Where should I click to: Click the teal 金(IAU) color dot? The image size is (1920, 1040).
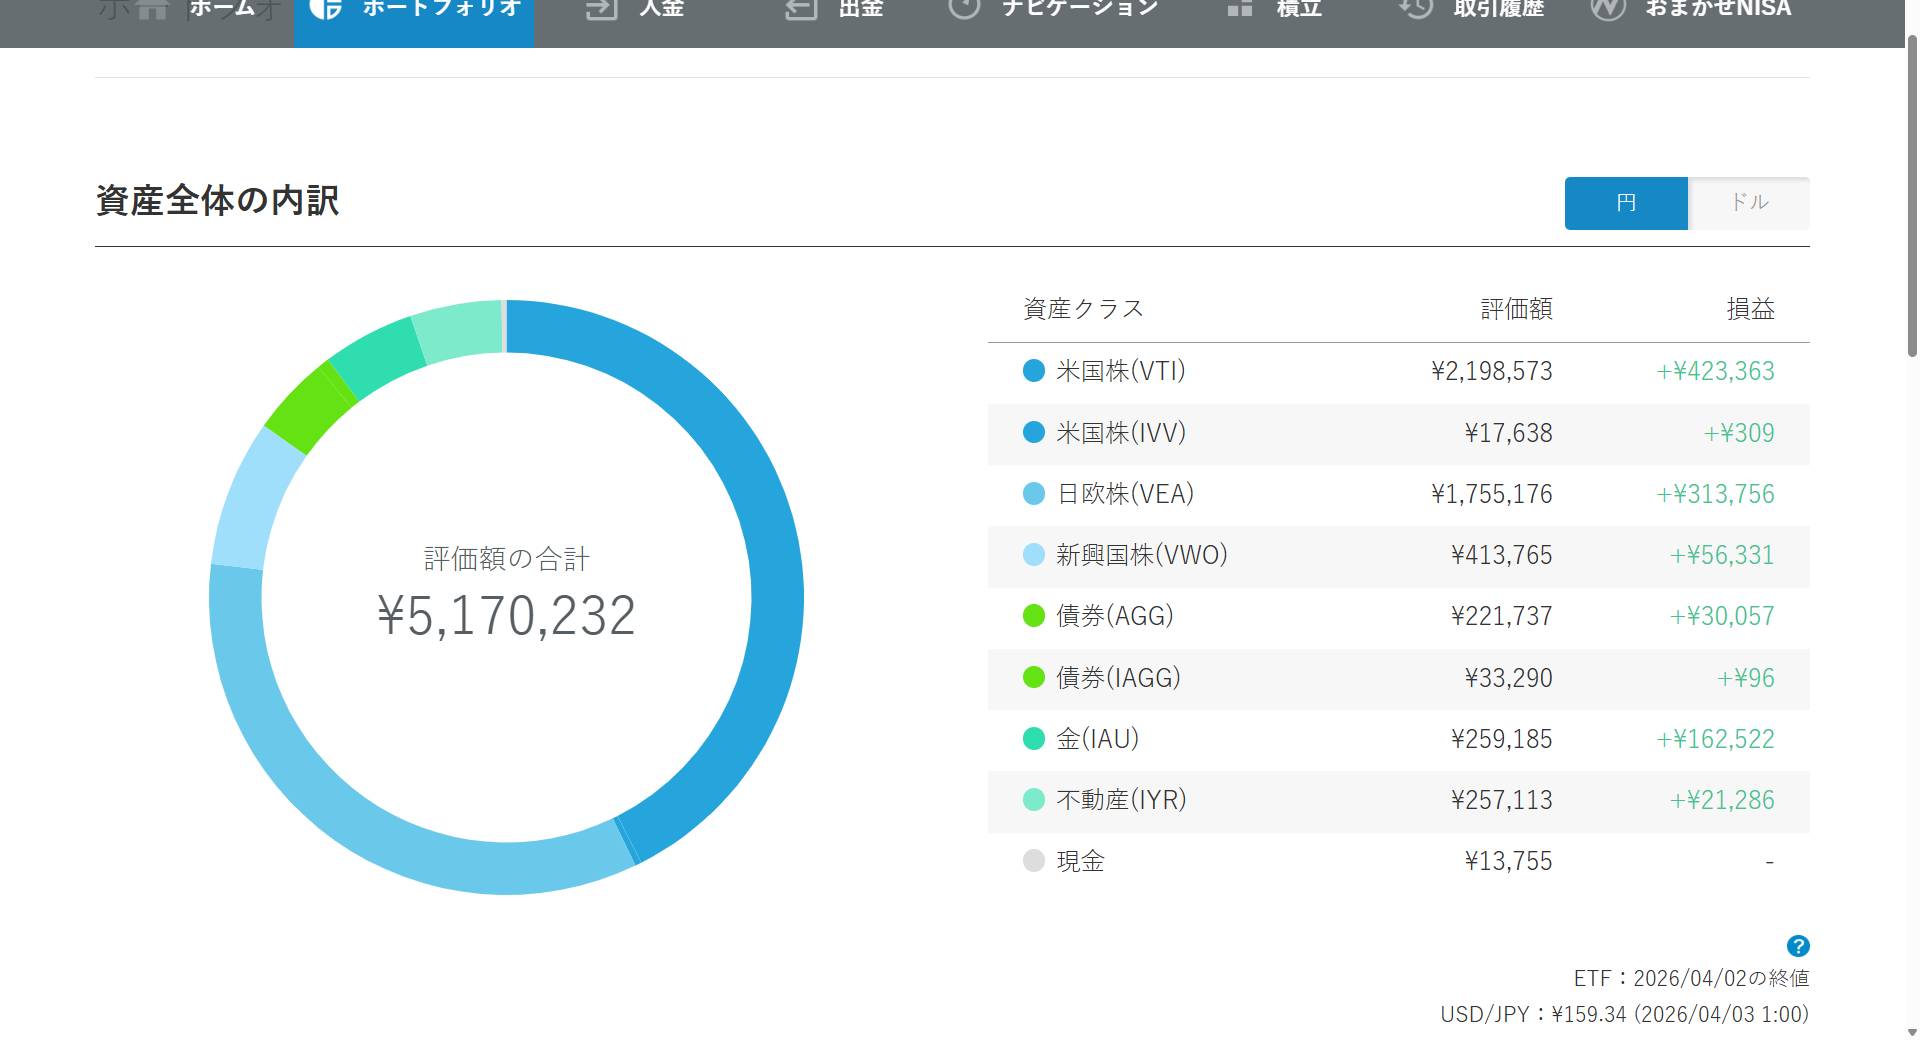pos(1034,739)
